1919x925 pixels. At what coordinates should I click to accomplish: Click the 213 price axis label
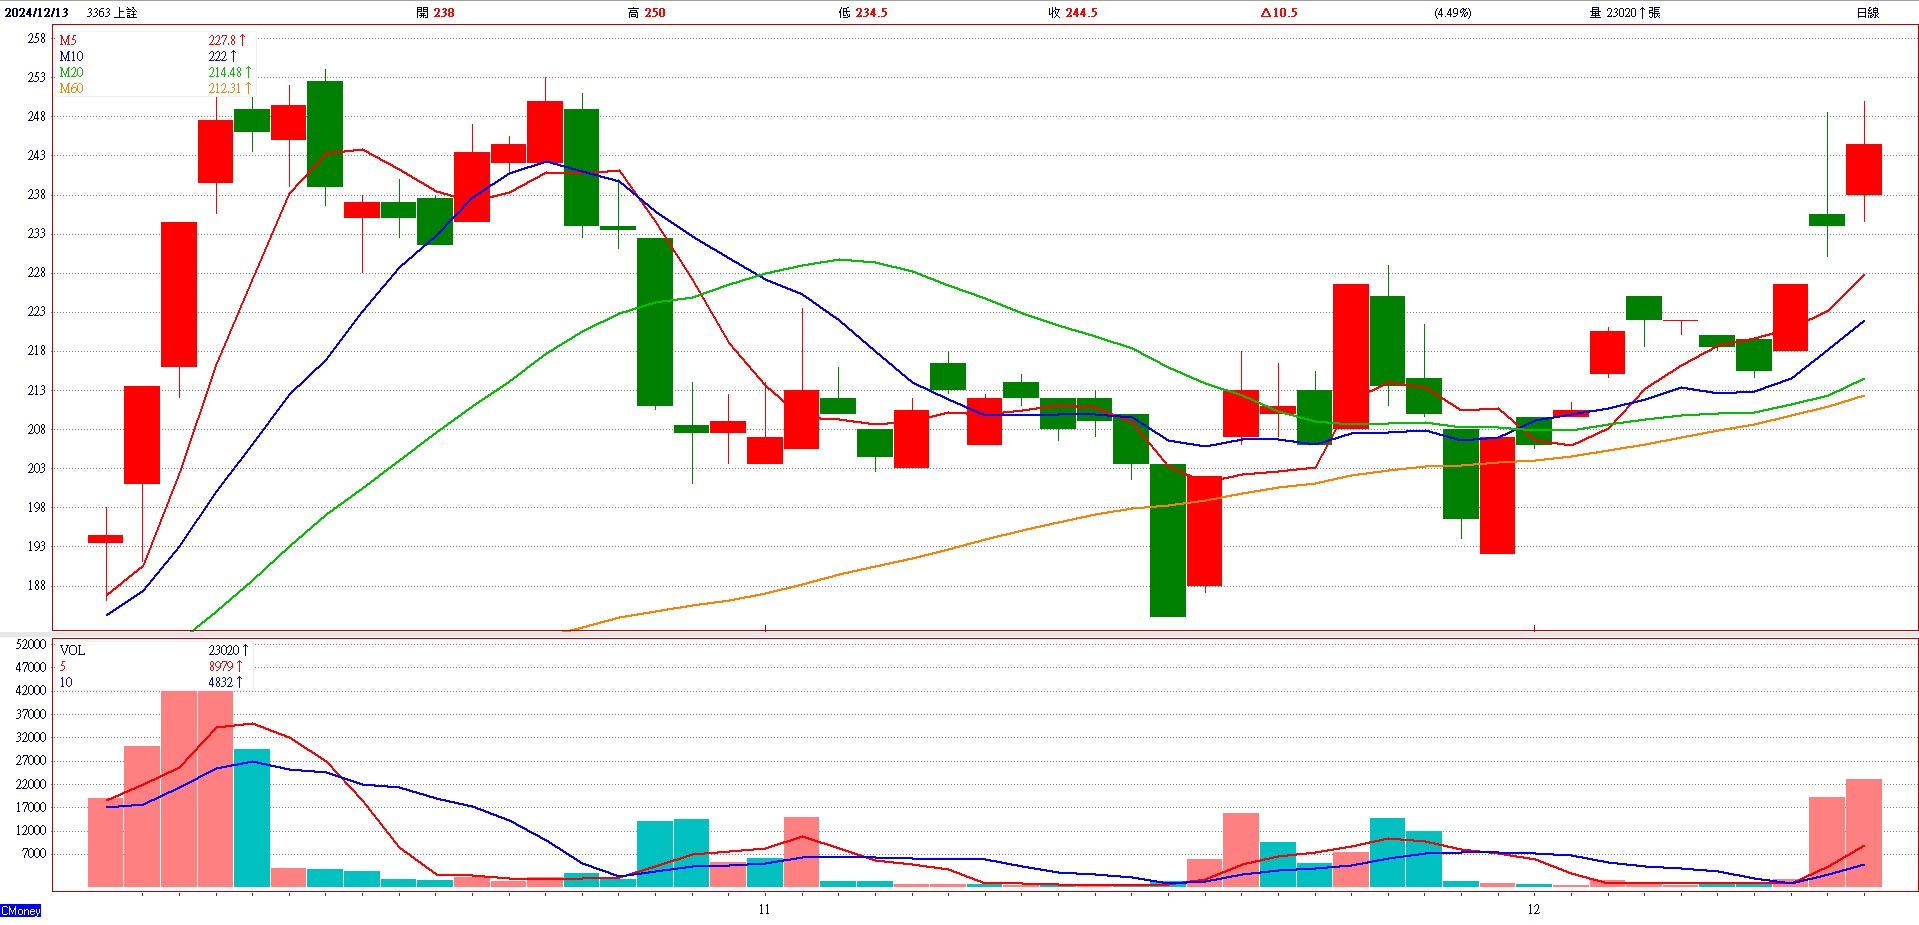(36, 390)
